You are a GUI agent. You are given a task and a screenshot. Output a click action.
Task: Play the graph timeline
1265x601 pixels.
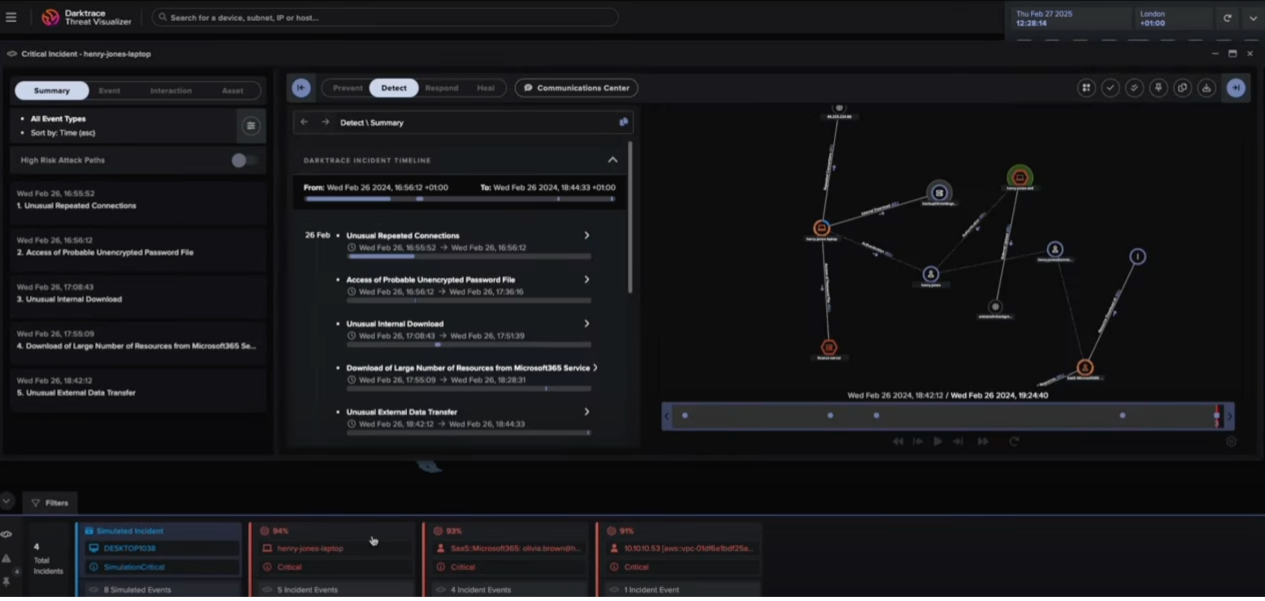937,441
